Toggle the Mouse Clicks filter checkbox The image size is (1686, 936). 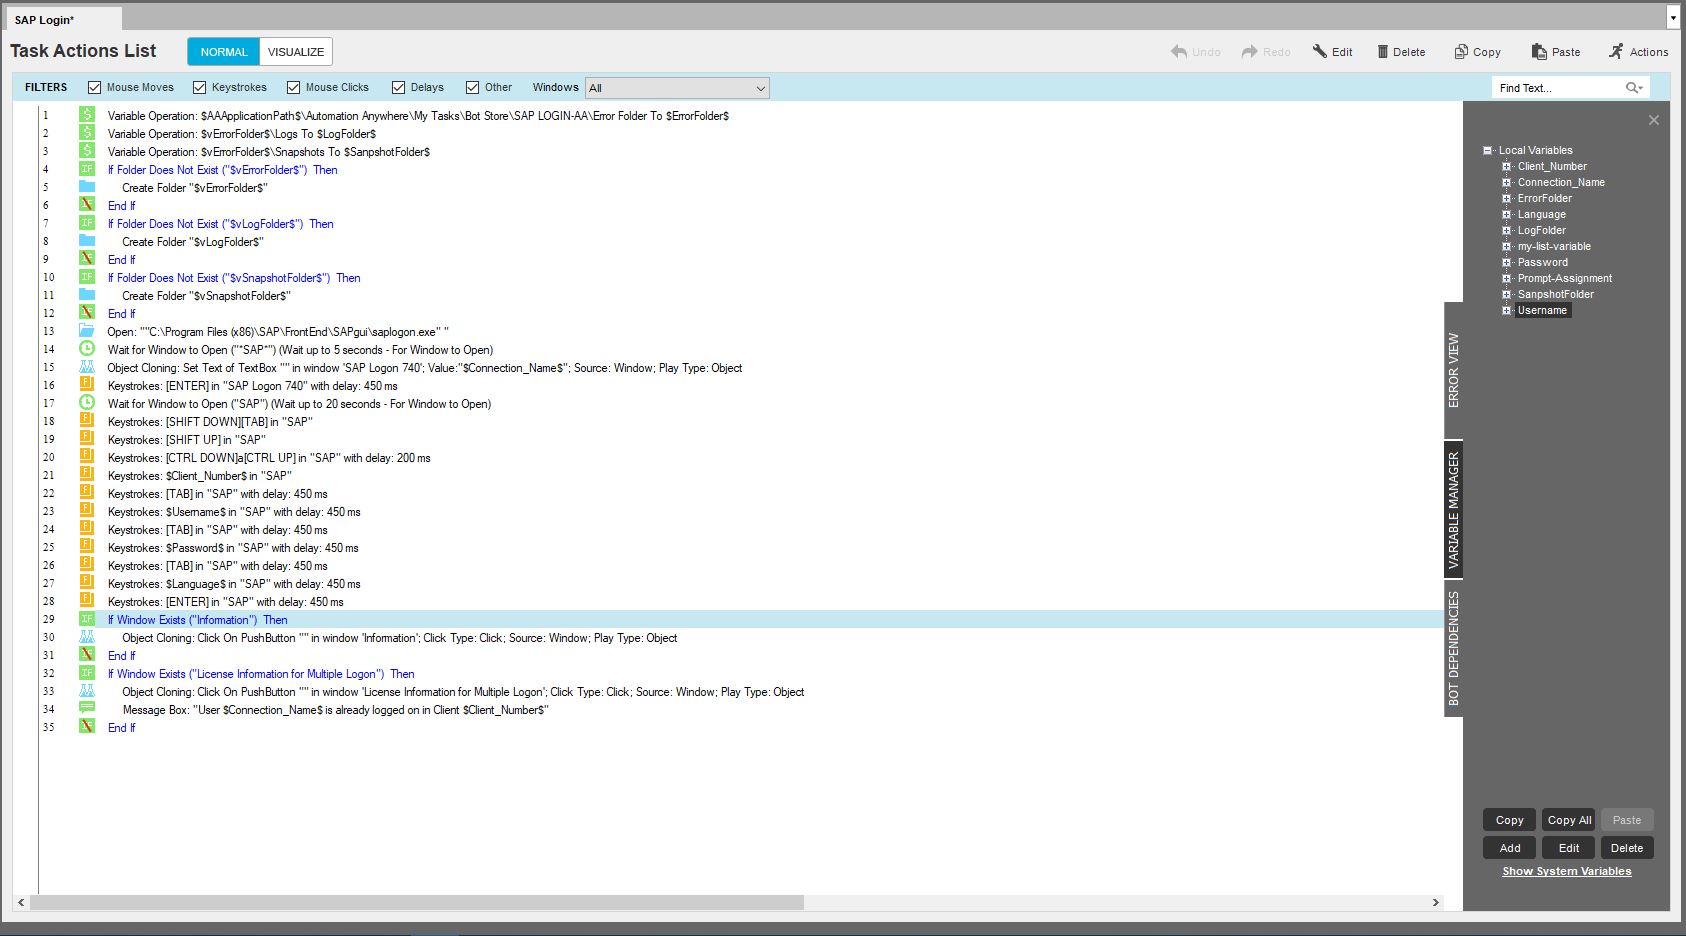(294, 88)
